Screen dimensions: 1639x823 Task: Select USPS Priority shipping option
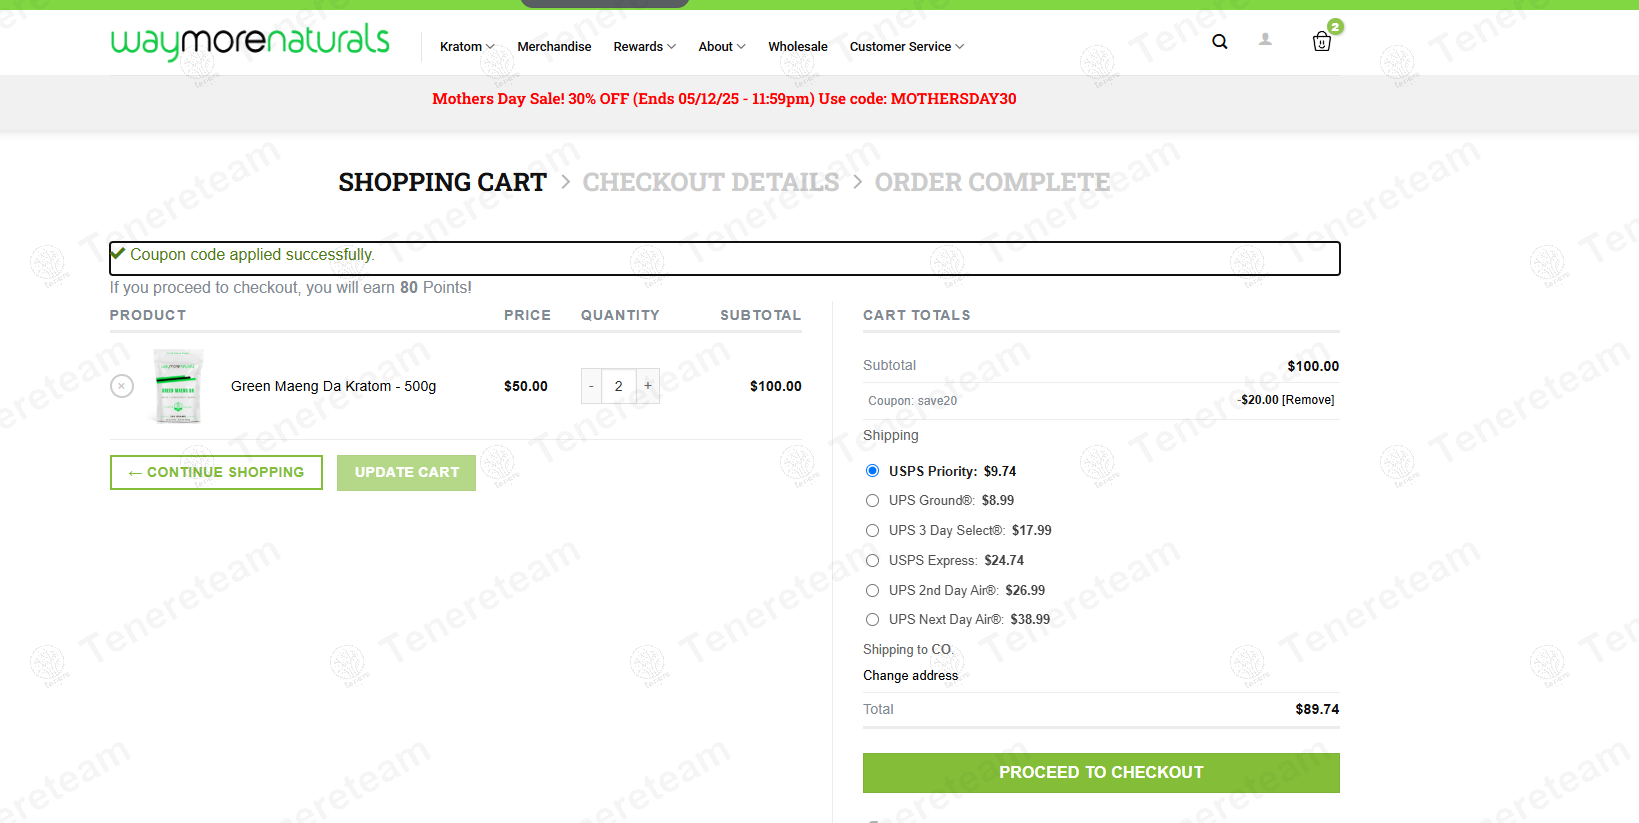(872, 471)
